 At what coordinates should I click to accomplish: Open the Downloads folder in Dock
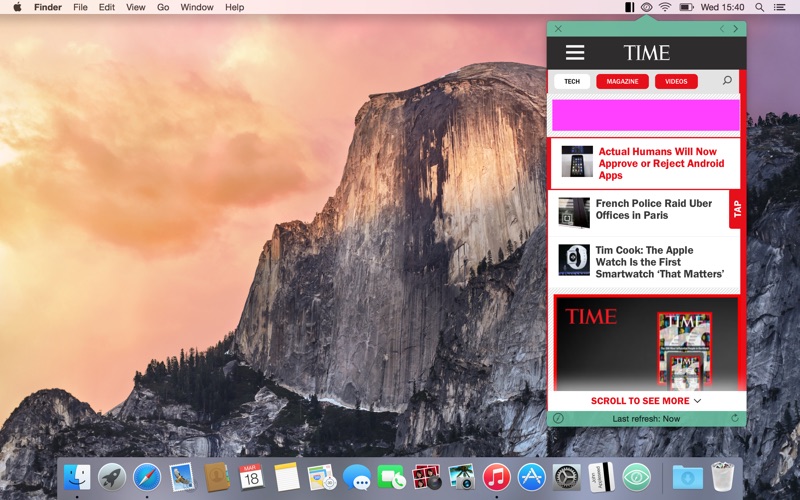(x=687, y=479)
